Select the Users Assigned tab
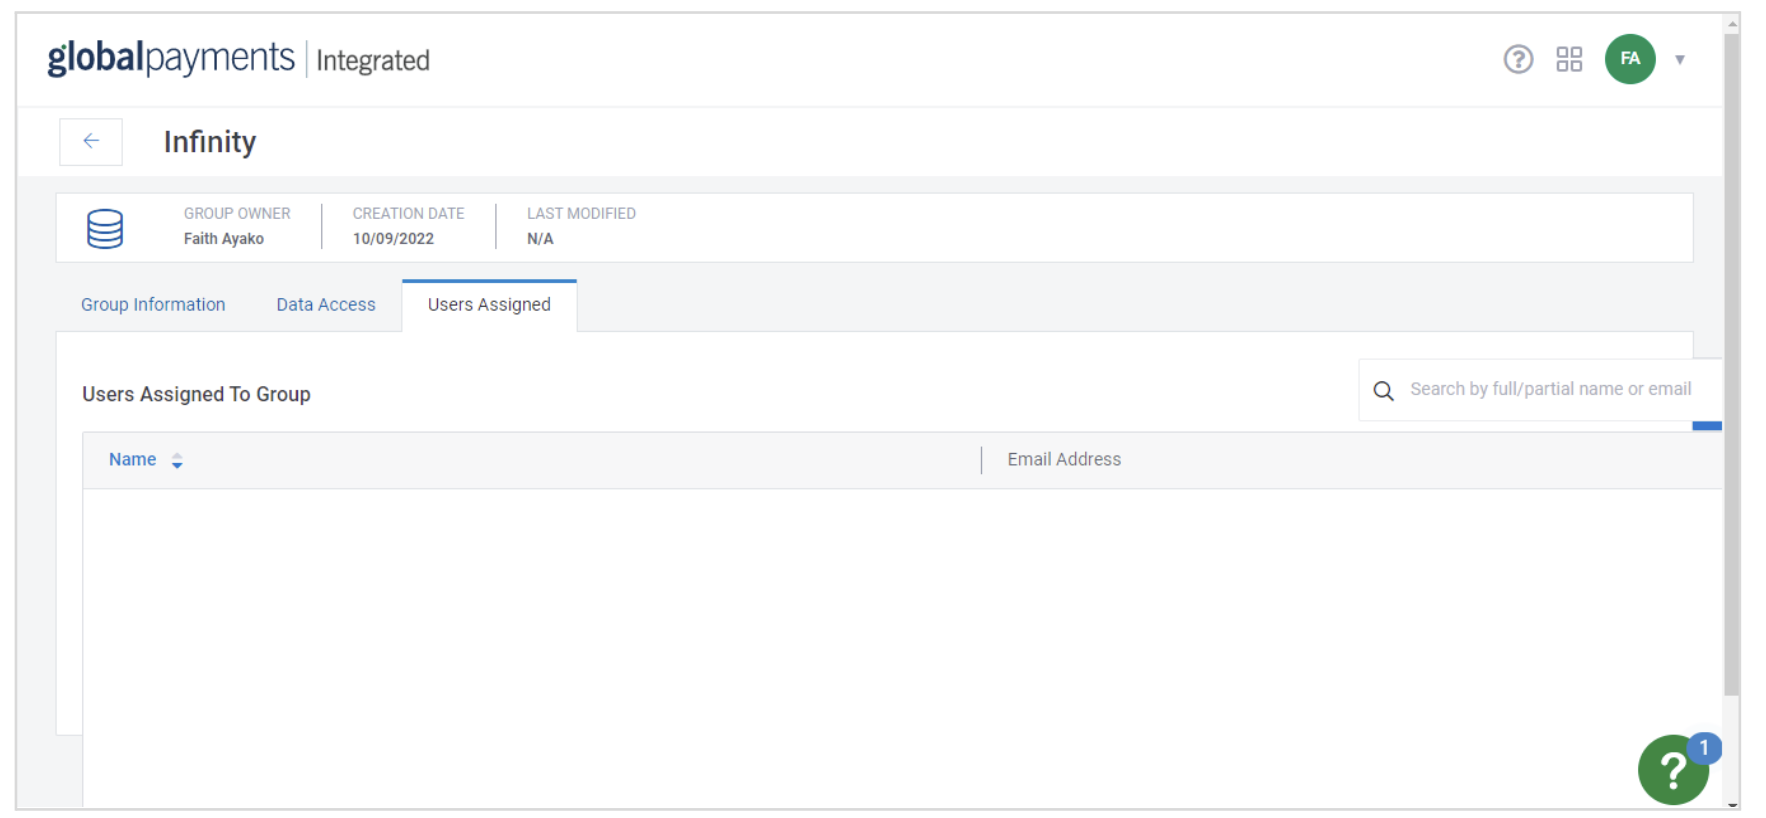 click(x=489, y=305)
